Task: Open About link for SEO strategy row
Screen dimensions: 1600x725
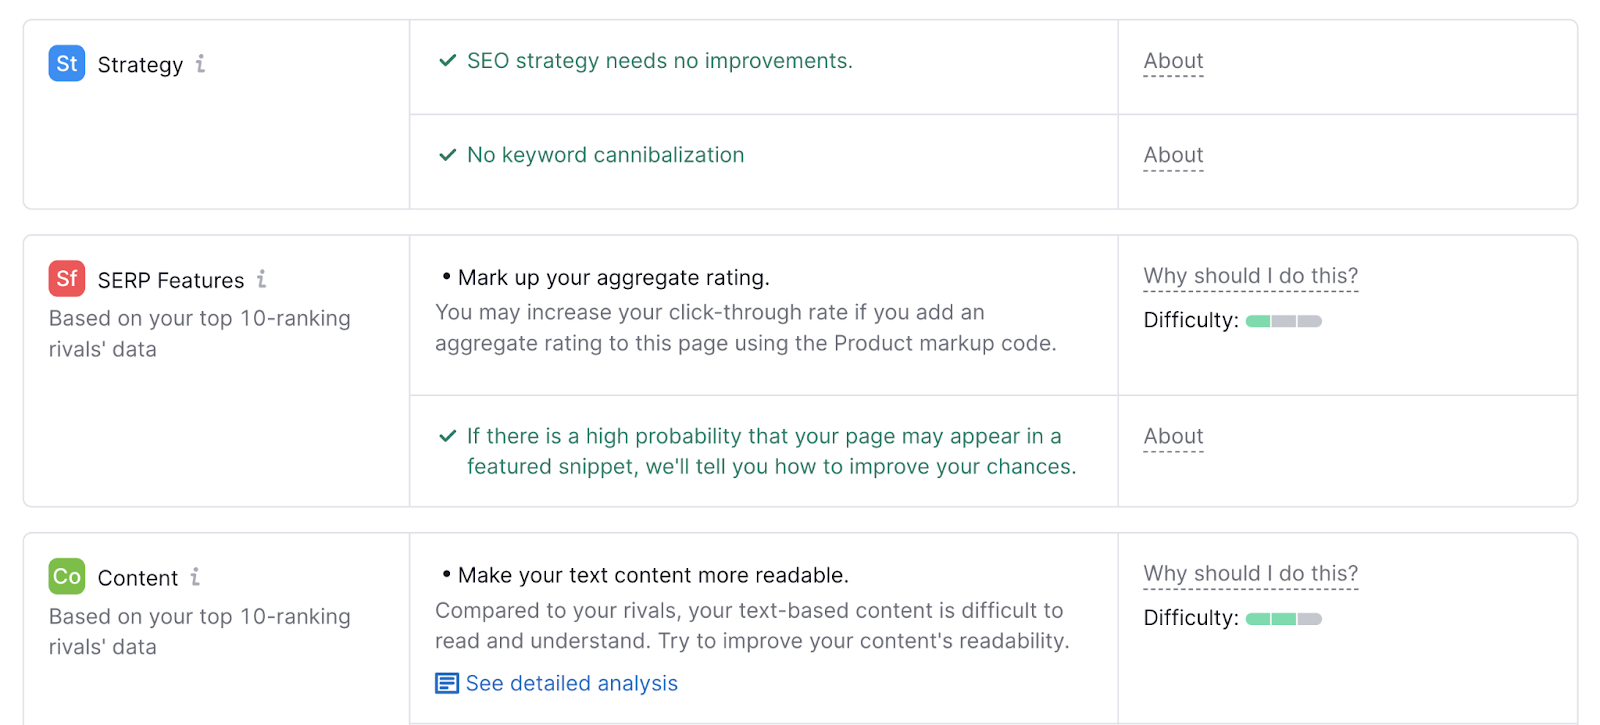Action: 1173,61
